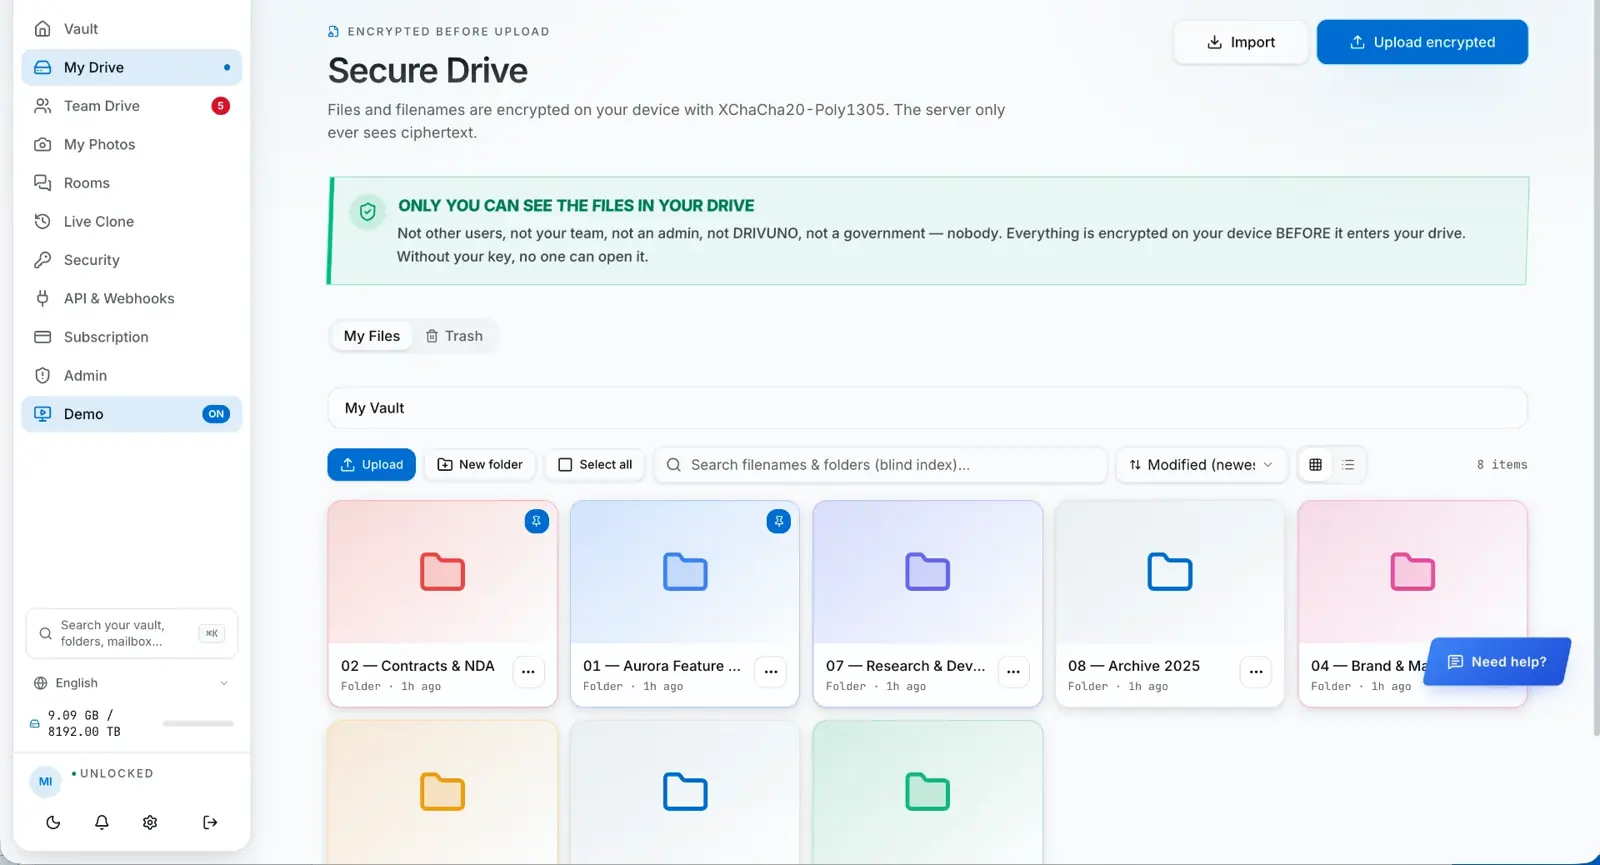The height and width of the screenshot is (865, 1600).
Task: Click the My Vault breadcrumb
Action: 375,408
